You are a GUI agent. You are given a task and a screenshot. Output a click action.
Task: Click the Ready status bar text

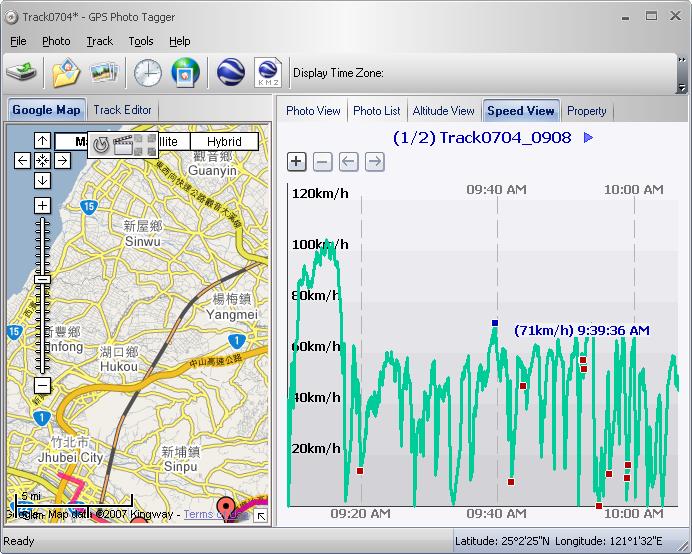click(19, 541)
